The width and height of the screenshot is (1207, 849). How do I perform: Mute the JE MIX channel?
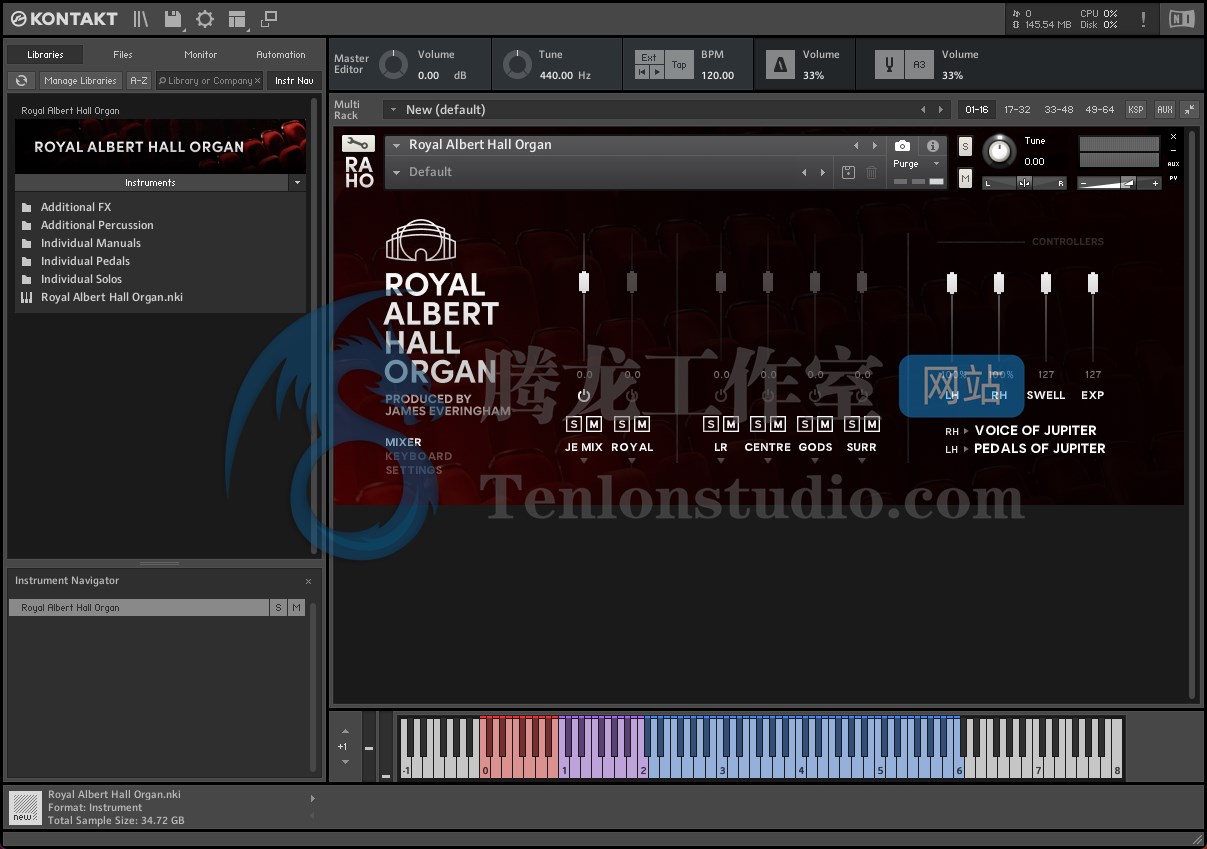(594, 425)
